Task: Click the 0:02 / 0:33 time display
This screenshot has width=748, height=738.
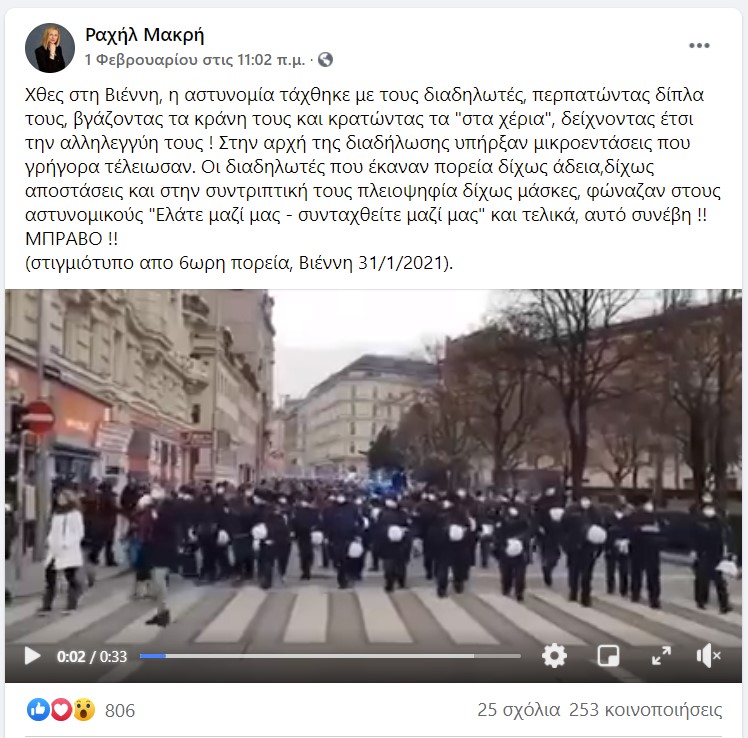Action: (x=92, y=656)
